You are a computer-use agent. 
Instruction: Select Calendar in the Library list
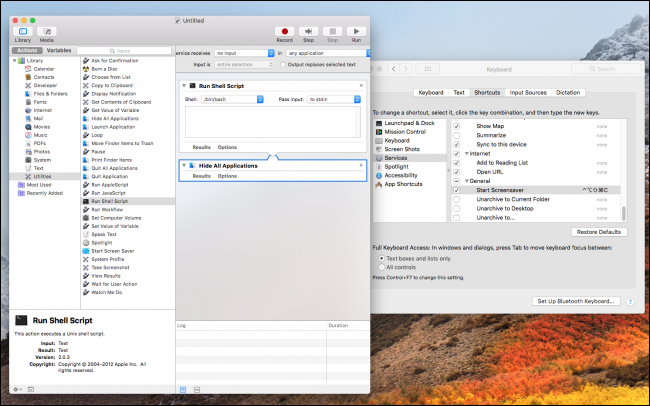click(x=44, y=69)
